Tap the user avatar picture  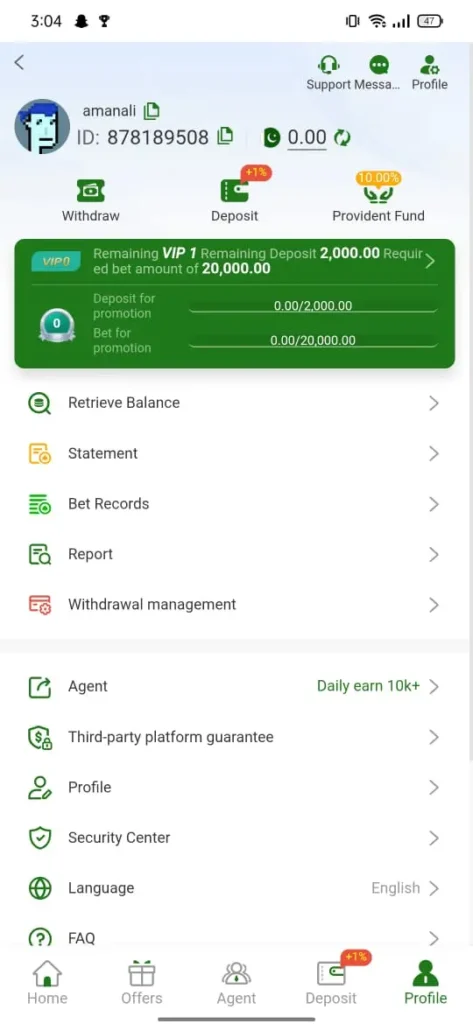pos(42,127)
